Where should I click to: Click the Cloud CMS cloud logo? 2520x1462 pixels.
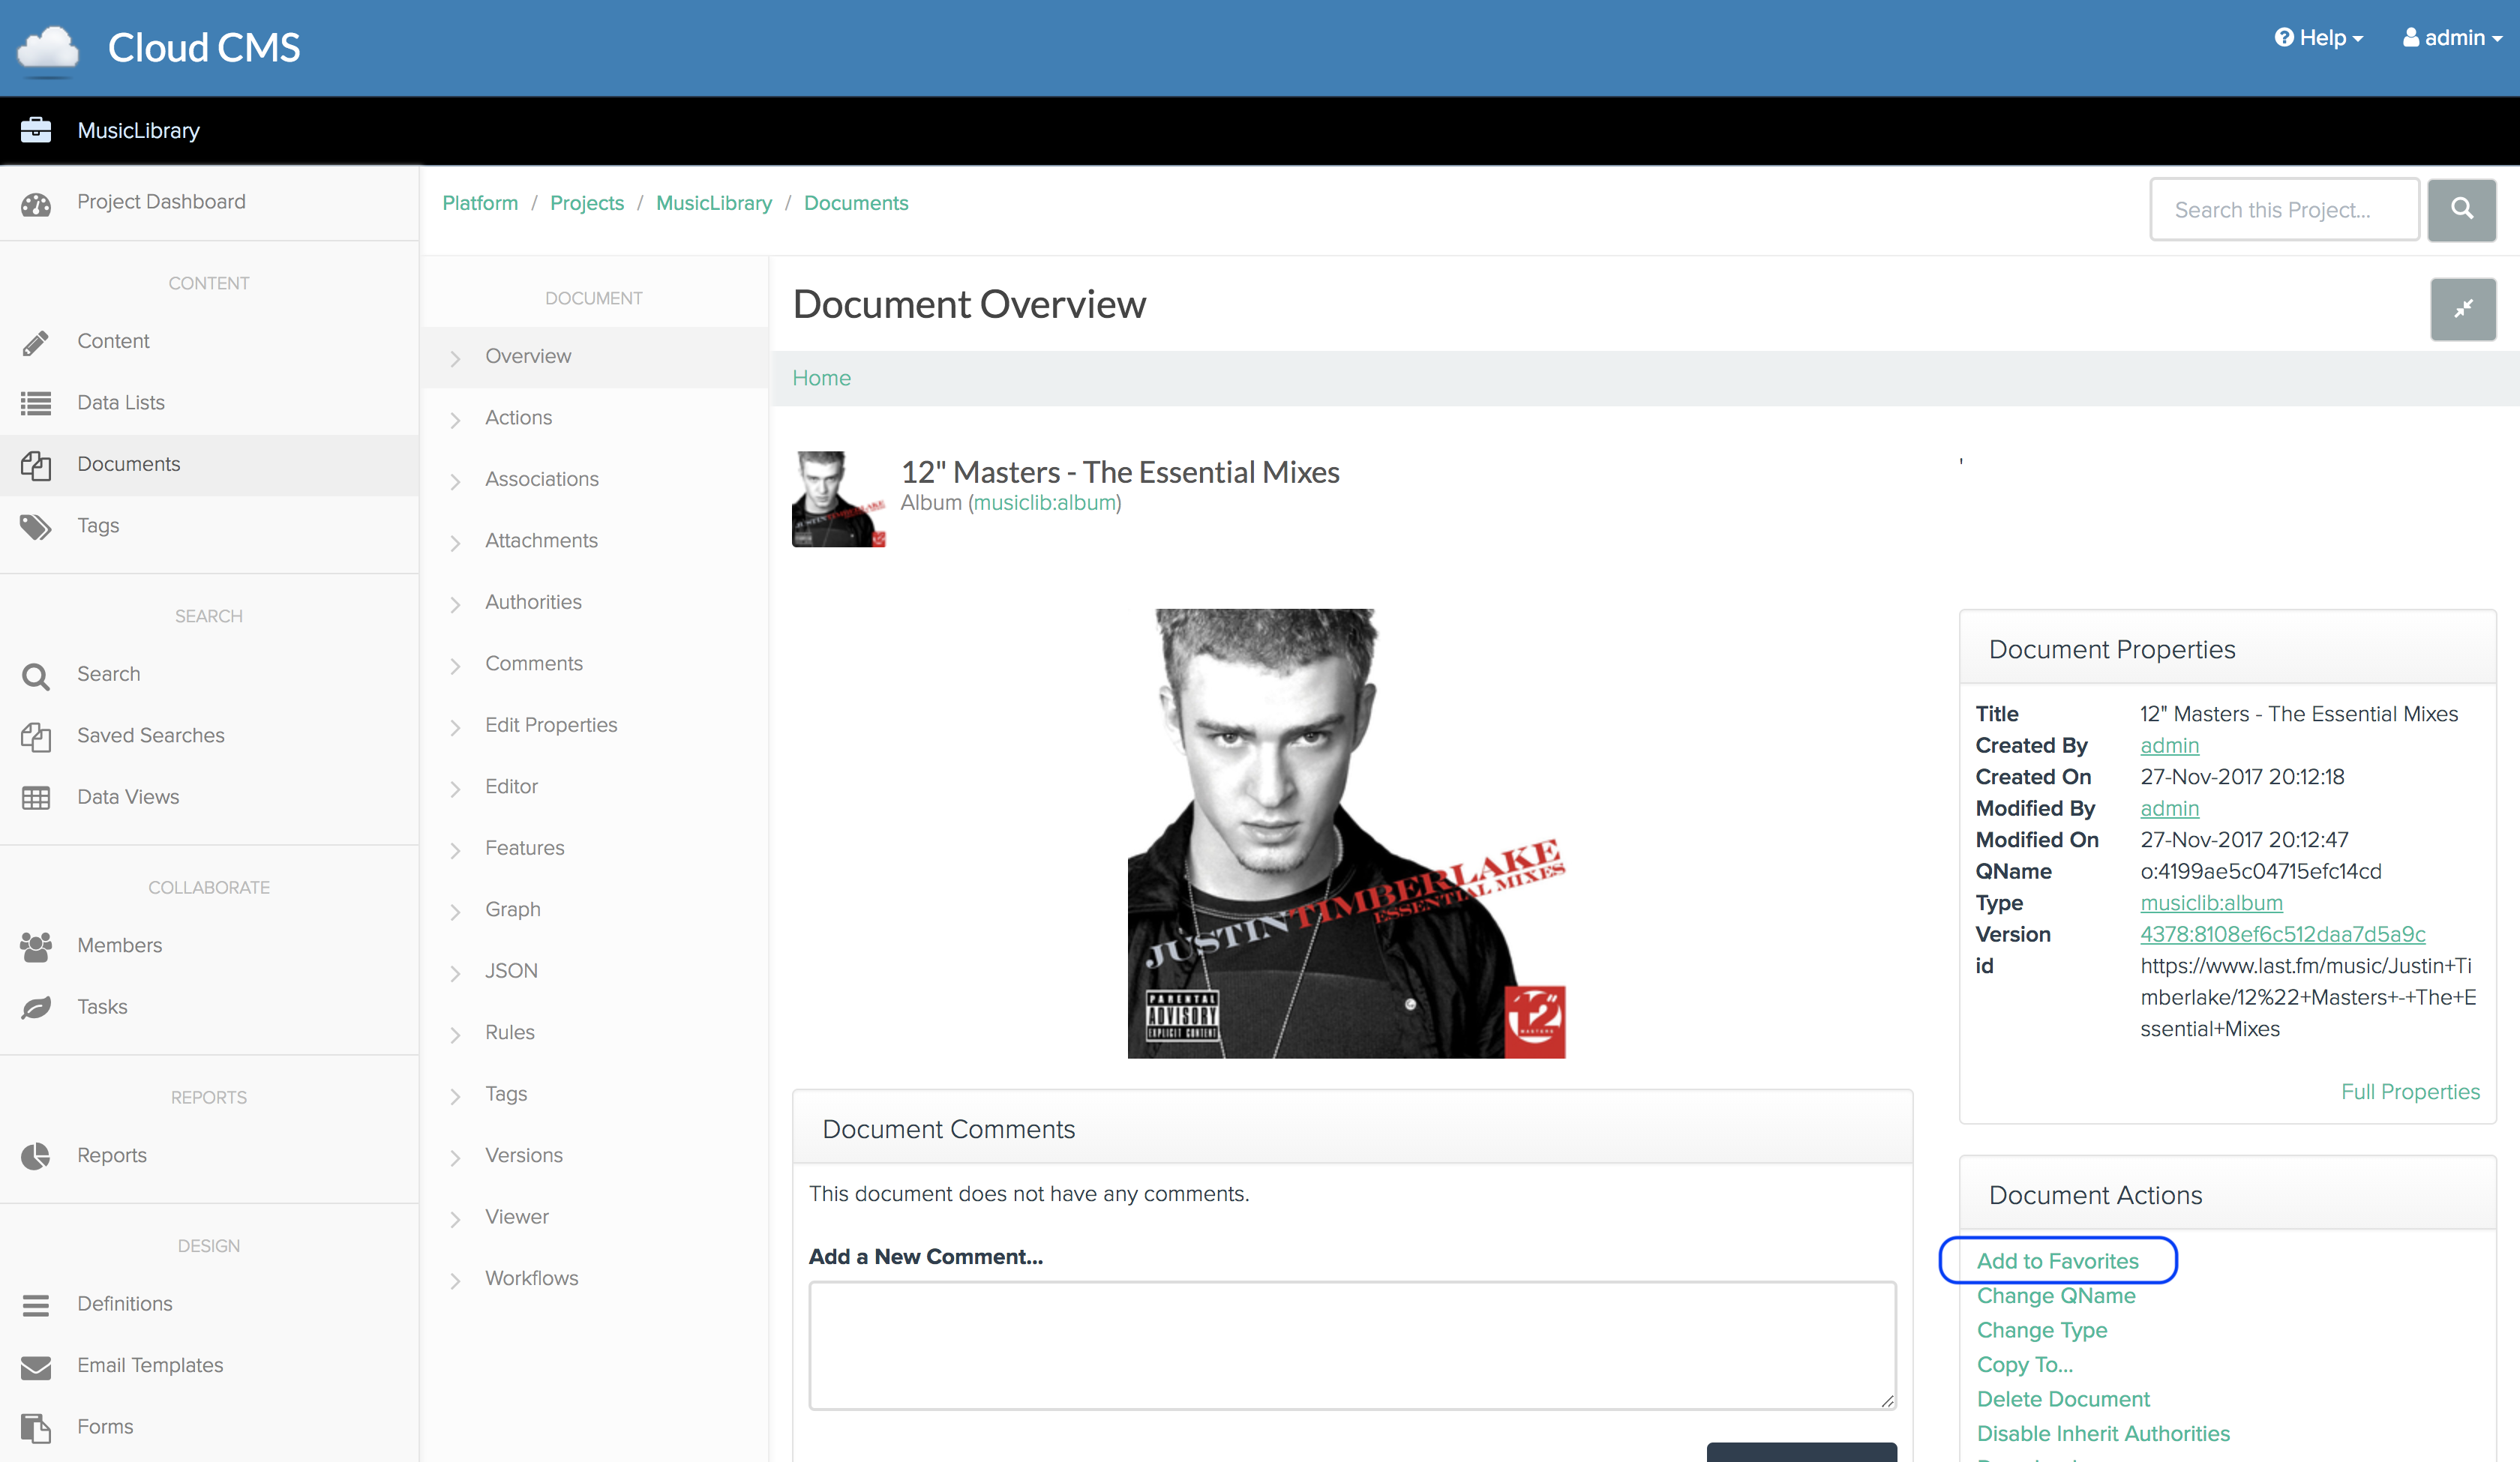point(47,50)
